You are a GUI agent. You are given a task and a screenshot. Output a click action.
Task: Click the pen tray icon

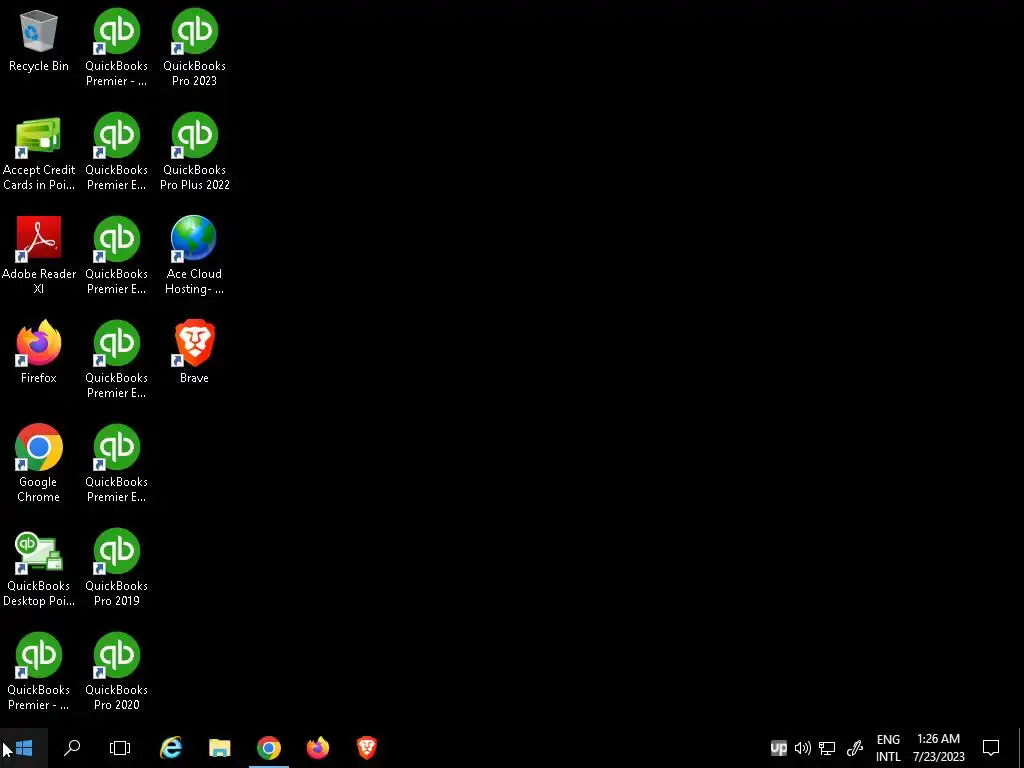pyautogui.click(x=855, y=748)
